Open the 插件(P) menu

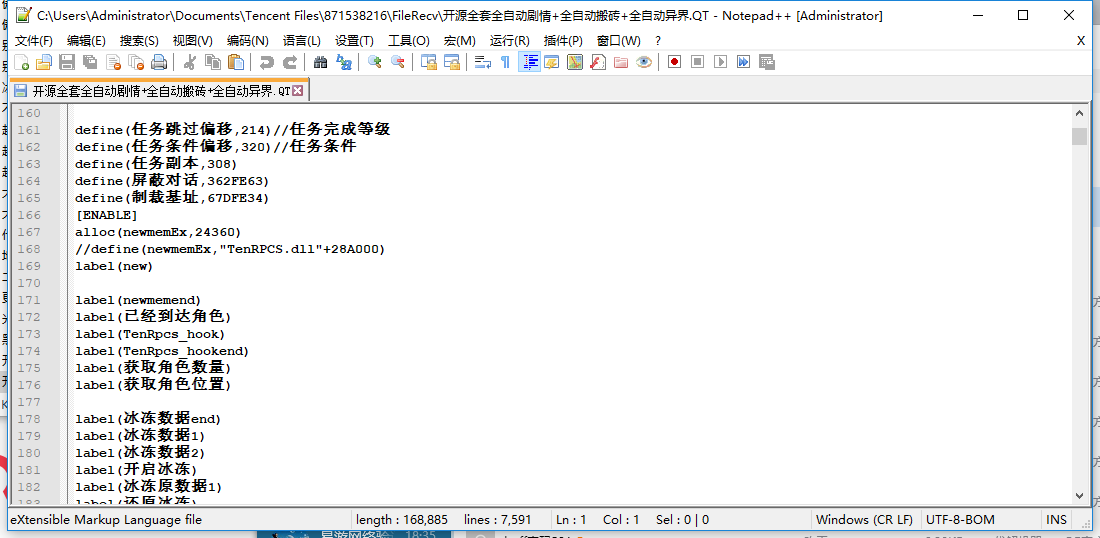563,41
